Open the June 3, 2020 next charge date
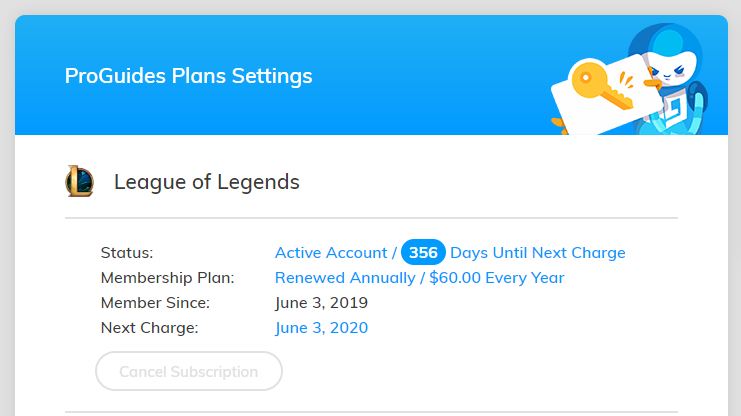741x416 pixels. [321, 327]
